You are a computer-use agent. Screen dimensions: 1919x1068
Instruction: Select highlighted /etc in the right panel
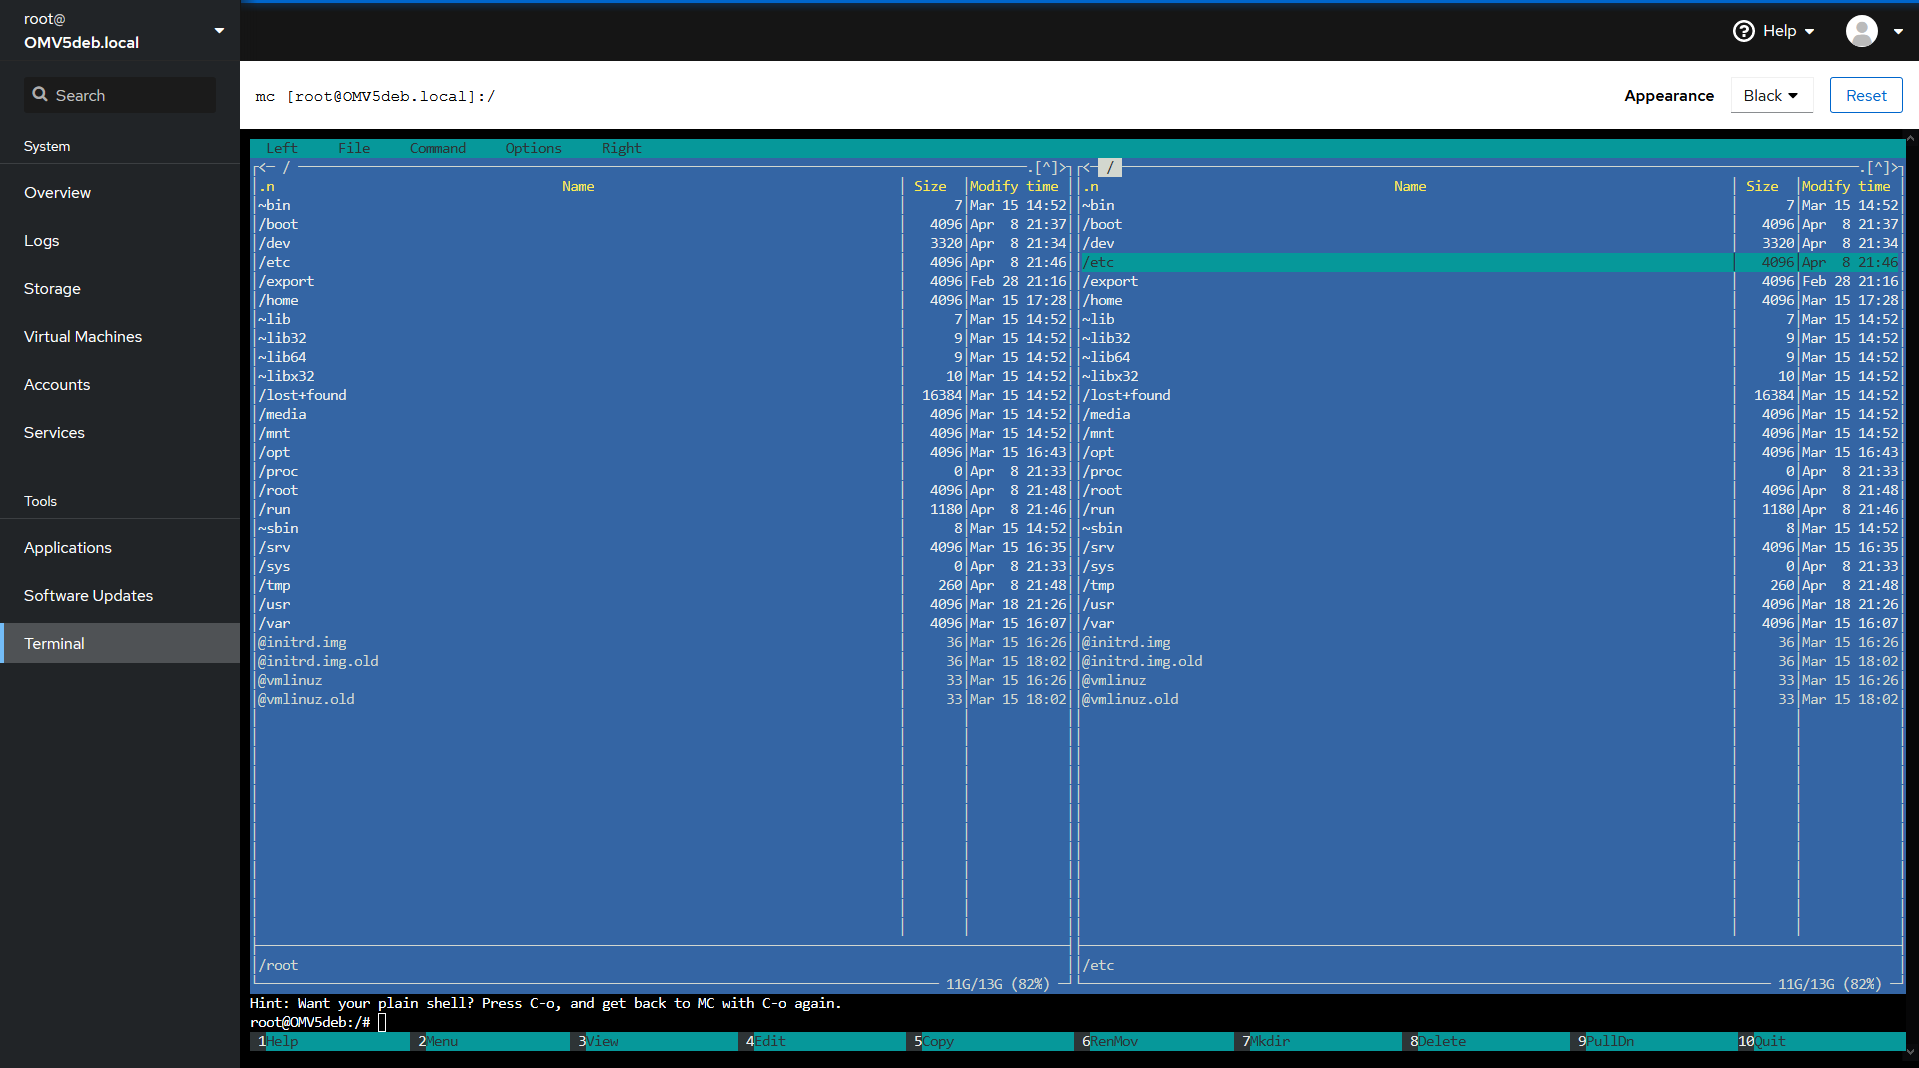1490,262
